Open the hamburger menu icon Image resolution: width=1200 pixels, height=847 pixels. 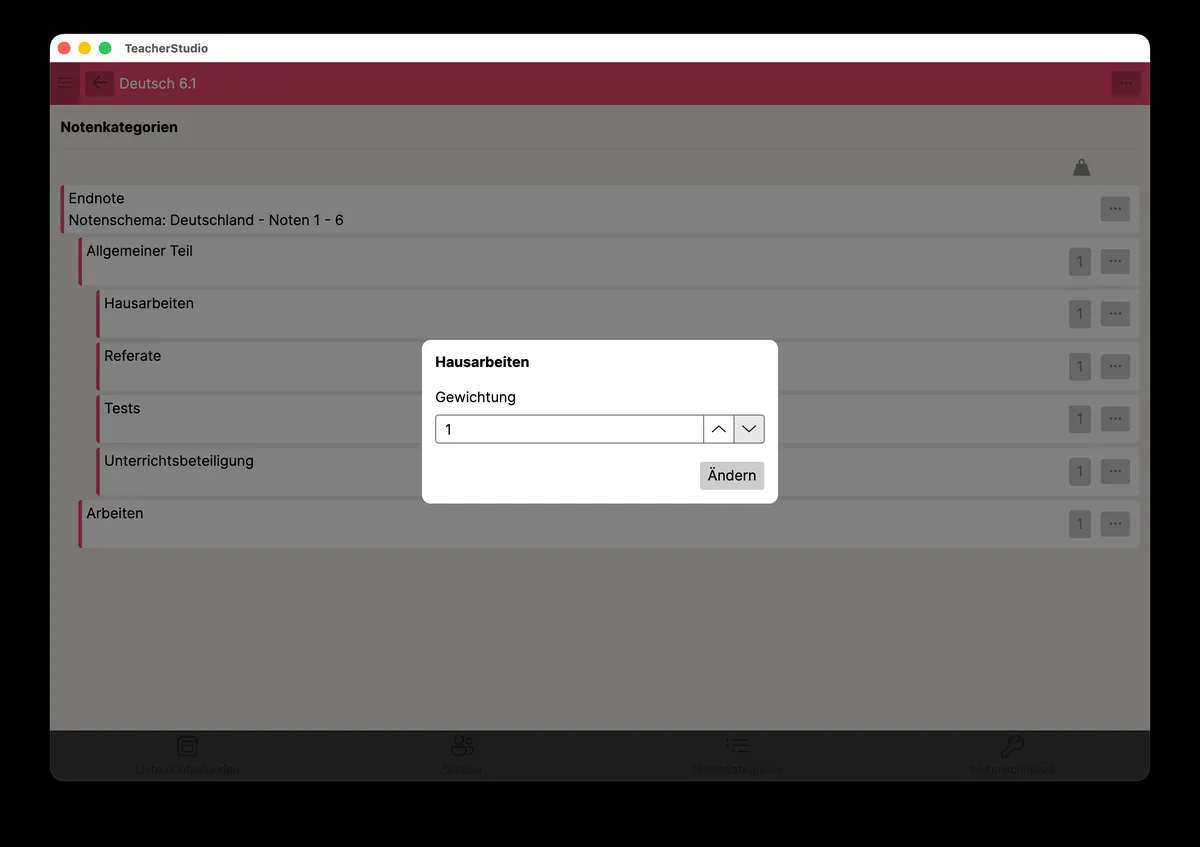pyautogui.click(x=65, y=83)
